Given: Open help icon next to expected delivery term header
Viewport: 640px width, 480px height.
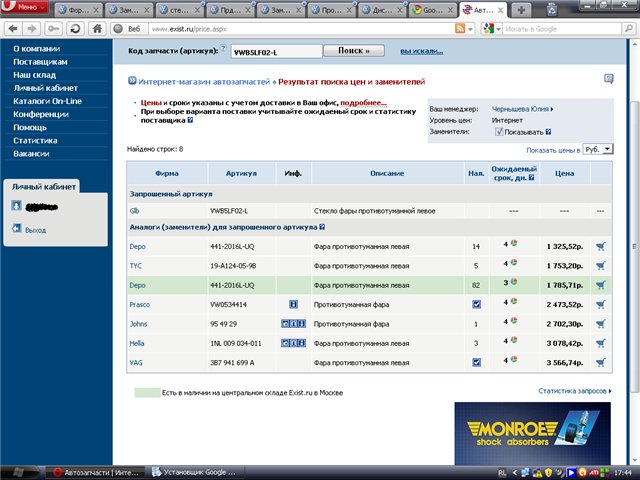Looking at the screenshot, I should tap(531, 178).
